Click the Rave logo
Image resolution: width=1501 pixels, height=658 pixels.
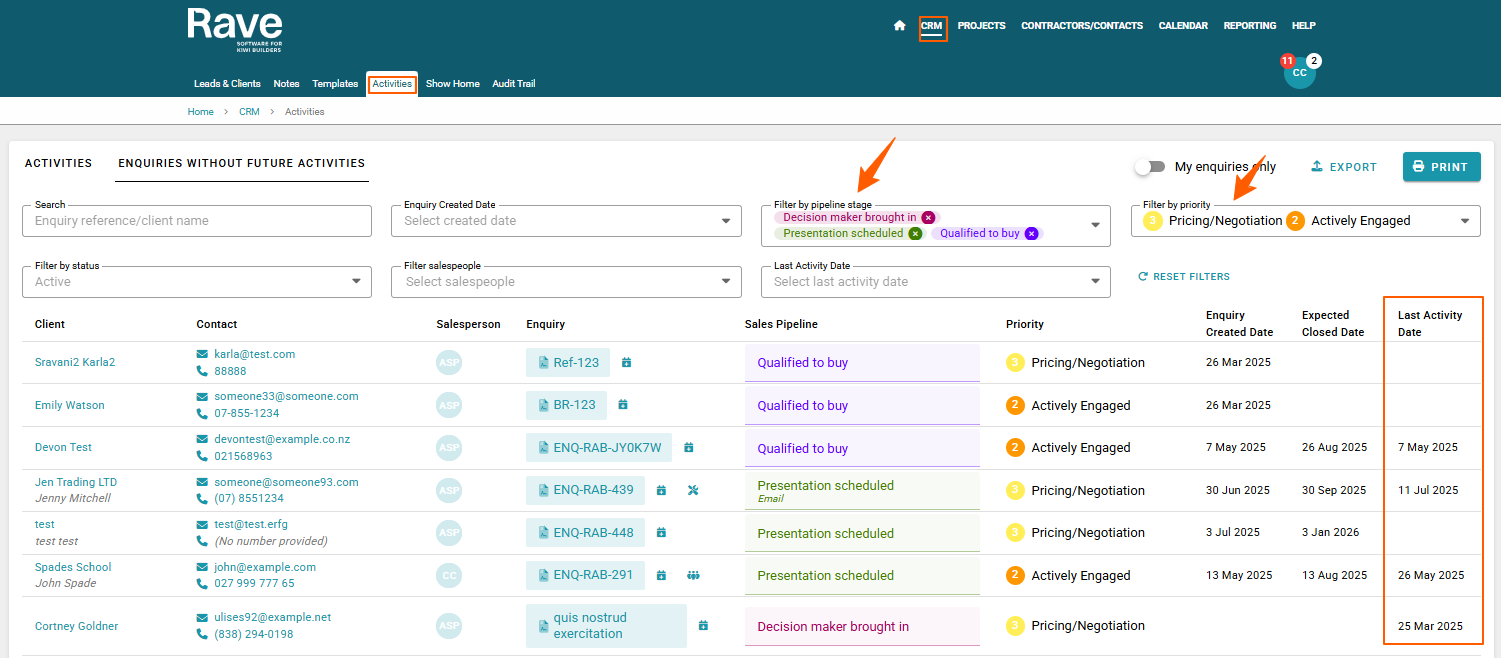(235, 31)
